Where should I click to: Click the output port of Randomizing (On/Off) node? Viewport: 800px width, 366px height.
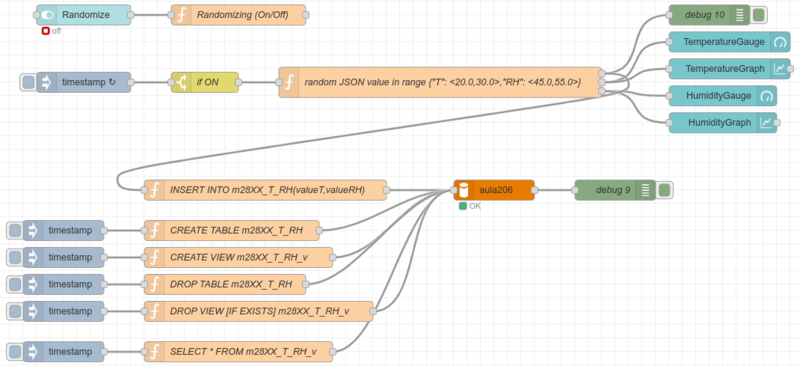[306, 15]
